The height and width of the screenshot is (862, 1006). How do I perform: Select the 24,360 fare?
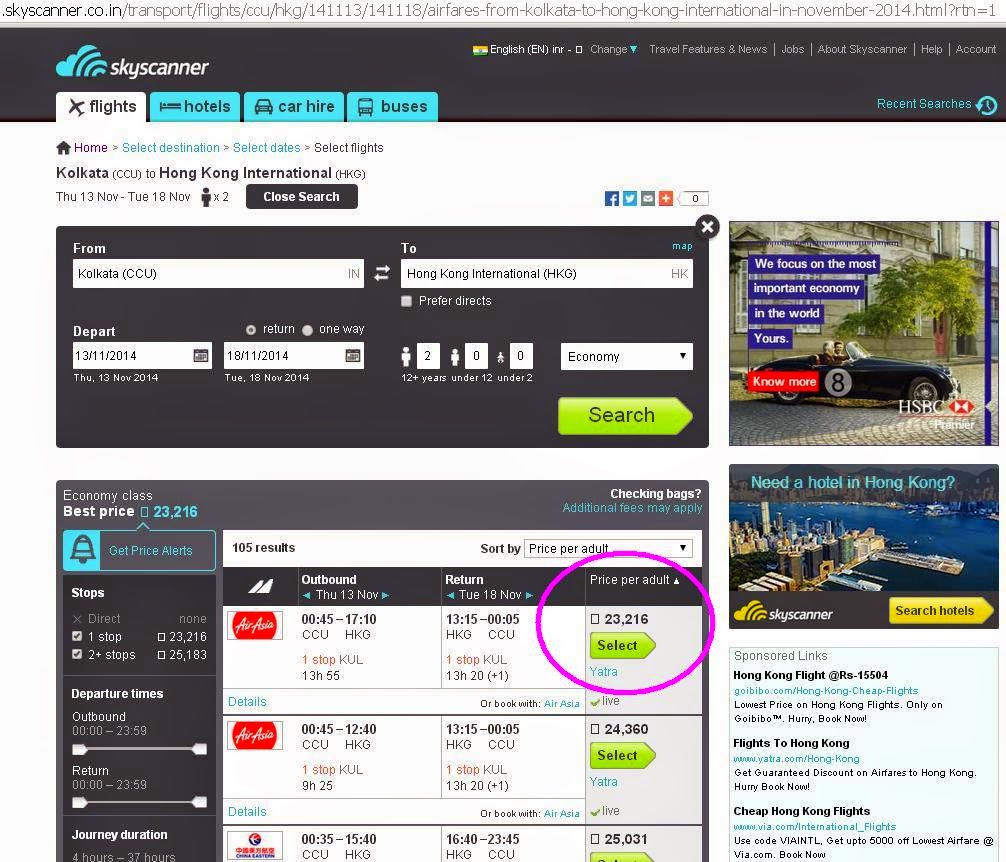click(x=622, y=756)
